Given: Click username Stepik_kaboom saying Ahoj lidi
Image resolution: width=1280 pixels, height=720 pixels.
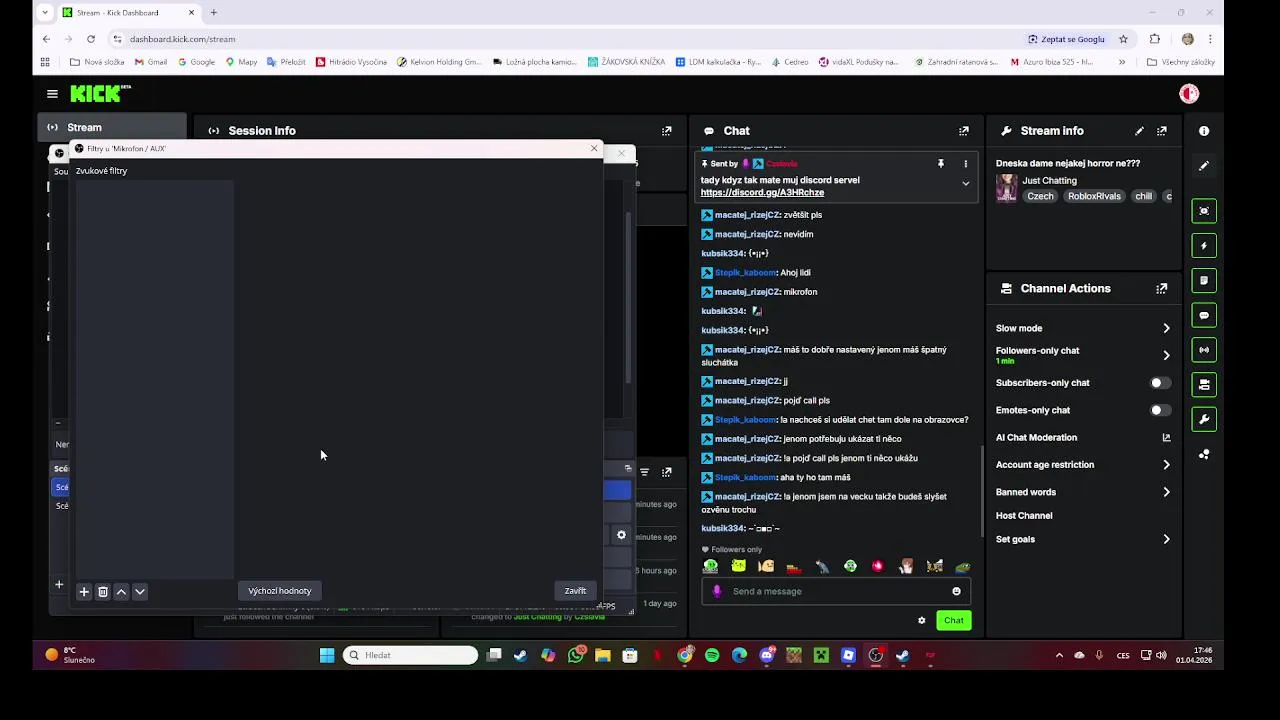Looking at the screenshot, I should coord(745,272).
